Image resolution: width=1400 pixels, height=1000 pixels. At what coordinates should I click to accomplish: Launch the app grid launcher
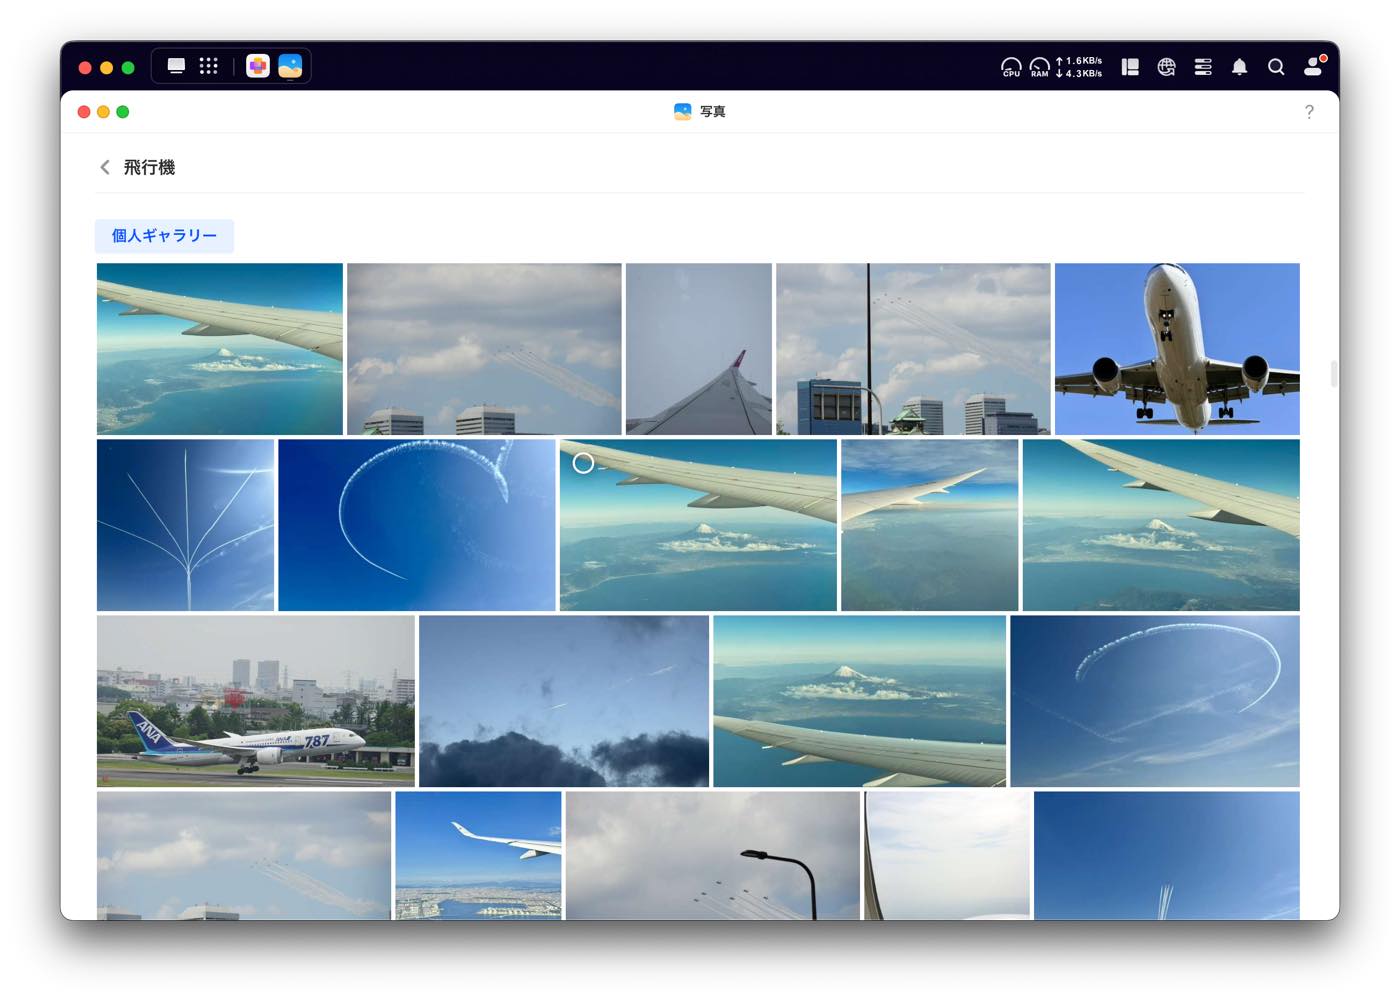208,65
